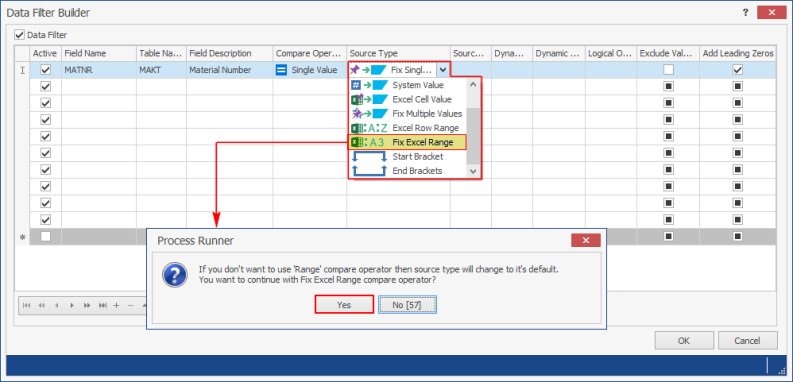
Task: Select Fix Excel Range option
Action: click(x=407, y=142)
